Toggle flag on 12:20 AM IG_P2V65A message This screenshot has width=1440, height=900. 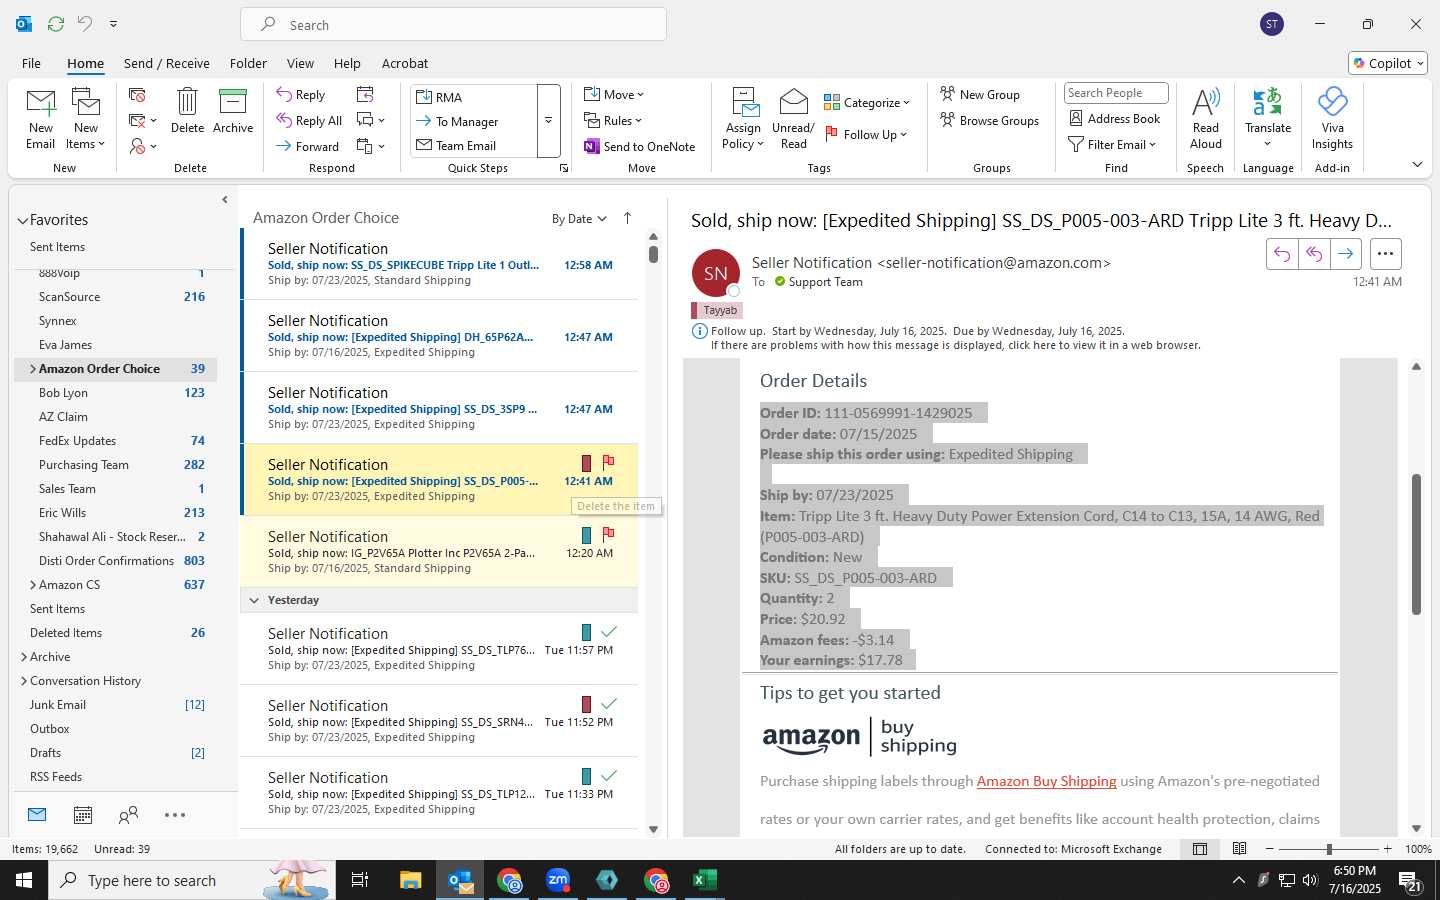(608, 534)
